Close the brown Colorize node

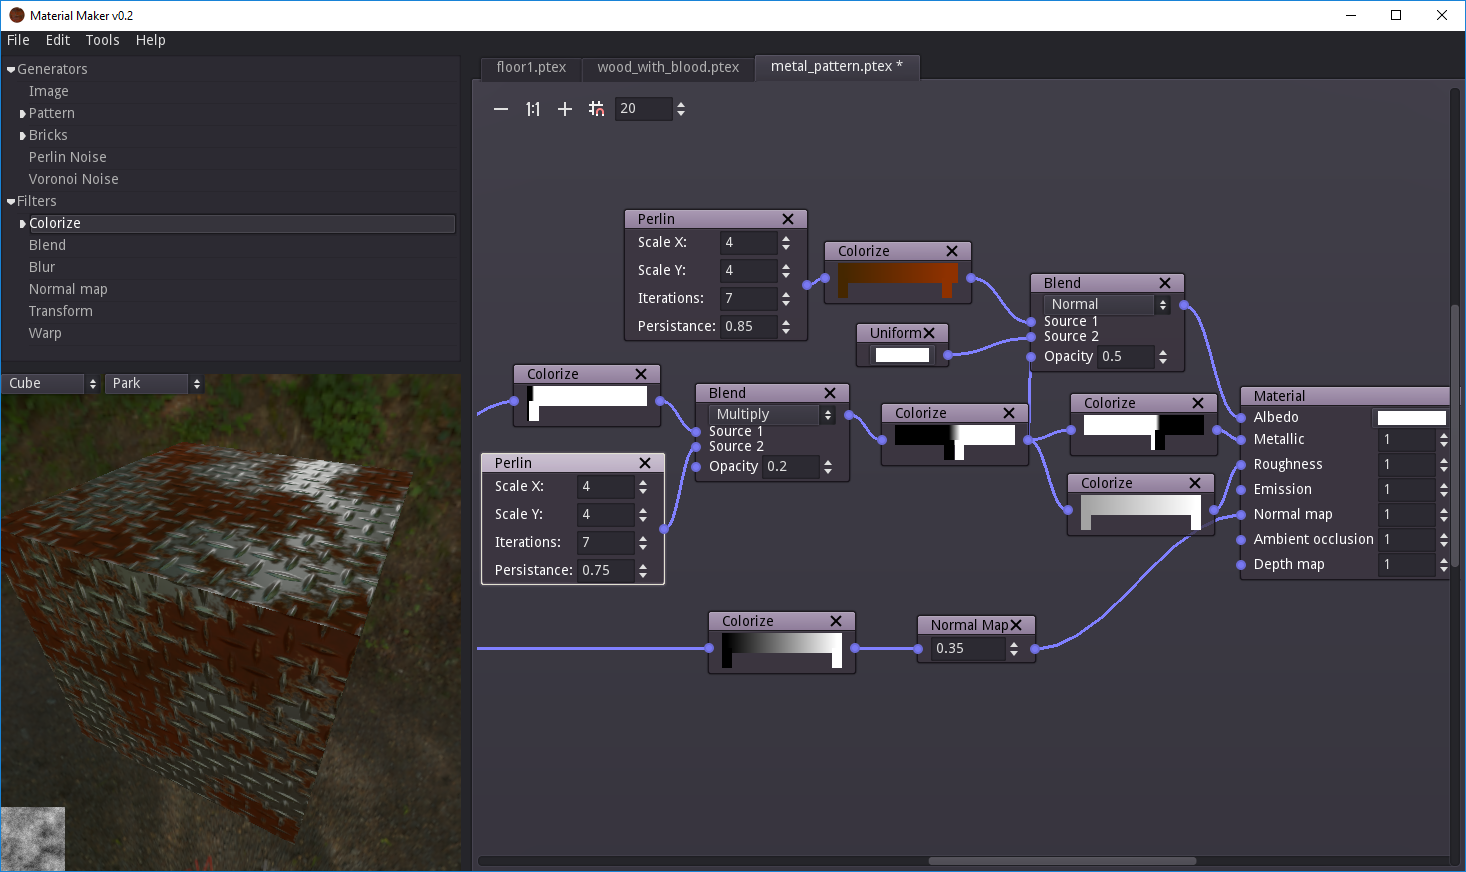[952, 251]
